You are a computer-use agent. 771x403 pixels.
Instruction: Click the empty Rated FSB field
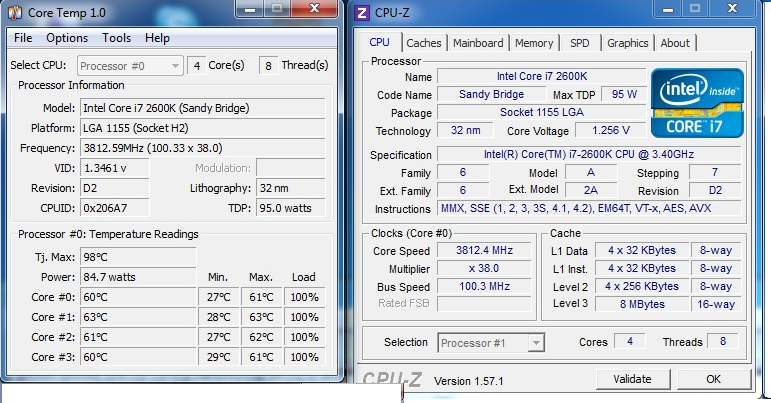[484, 304]
